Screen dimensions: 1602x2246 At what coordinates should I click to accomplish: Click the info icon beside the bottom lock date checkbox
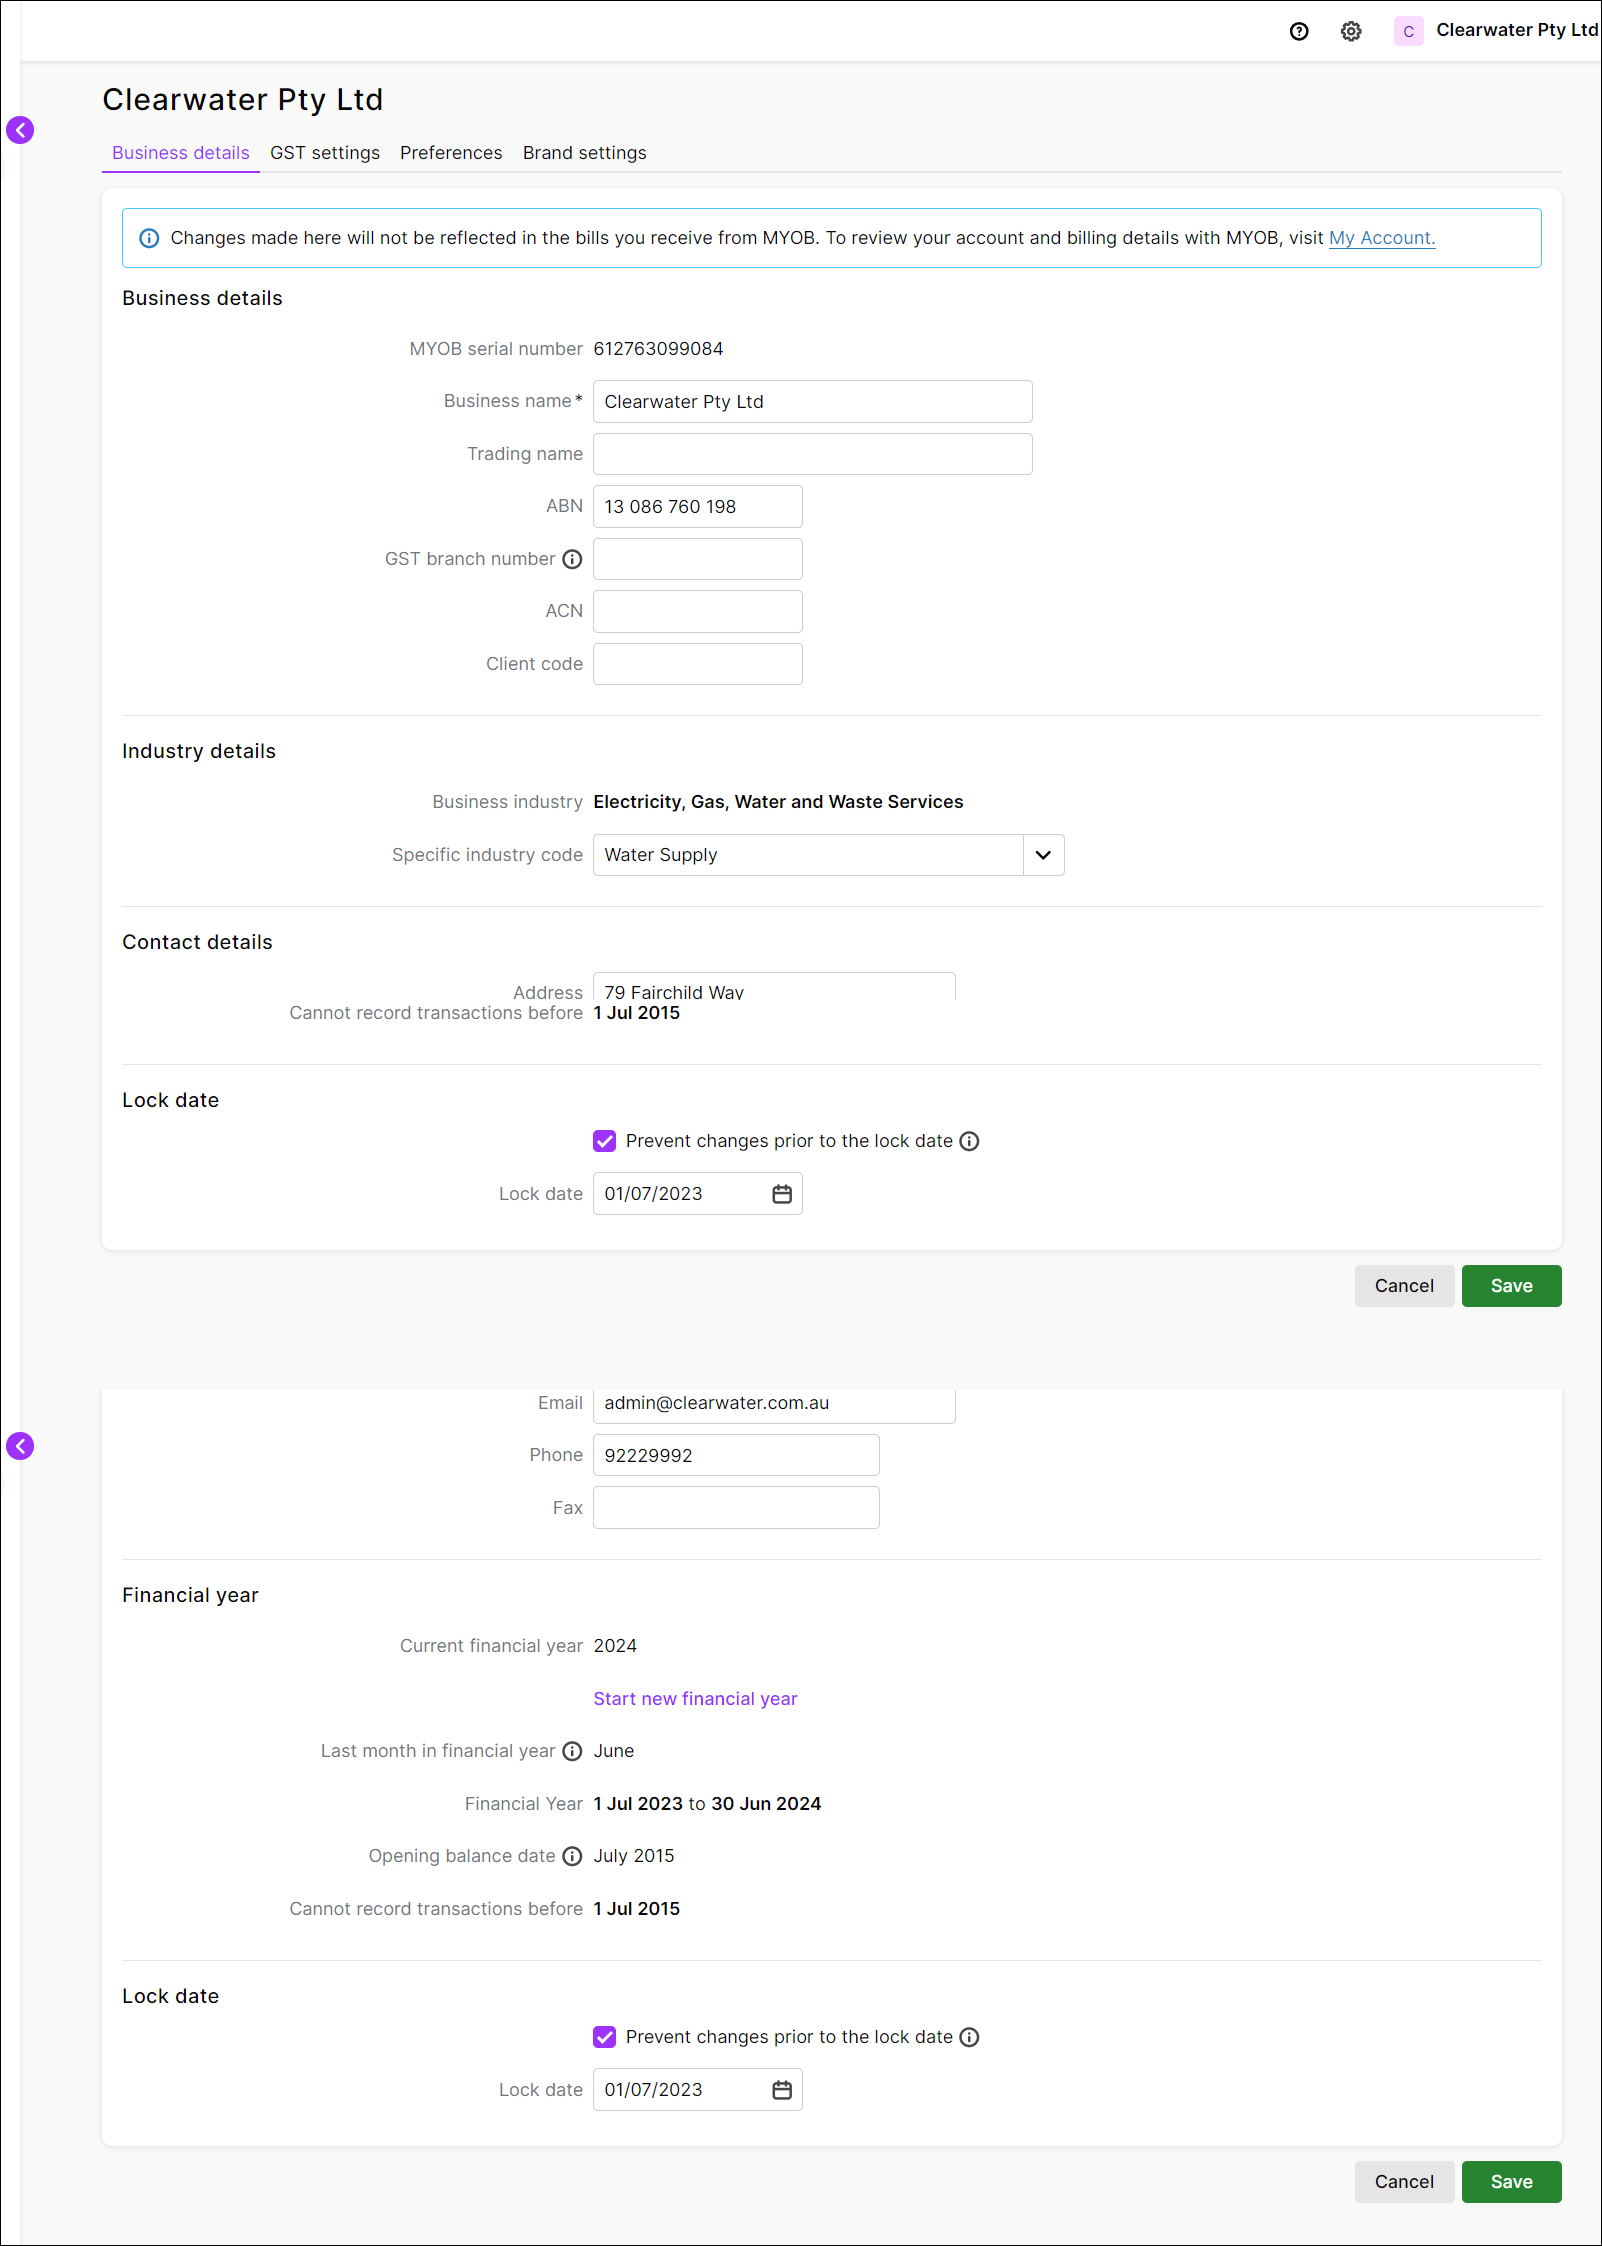968,2037
